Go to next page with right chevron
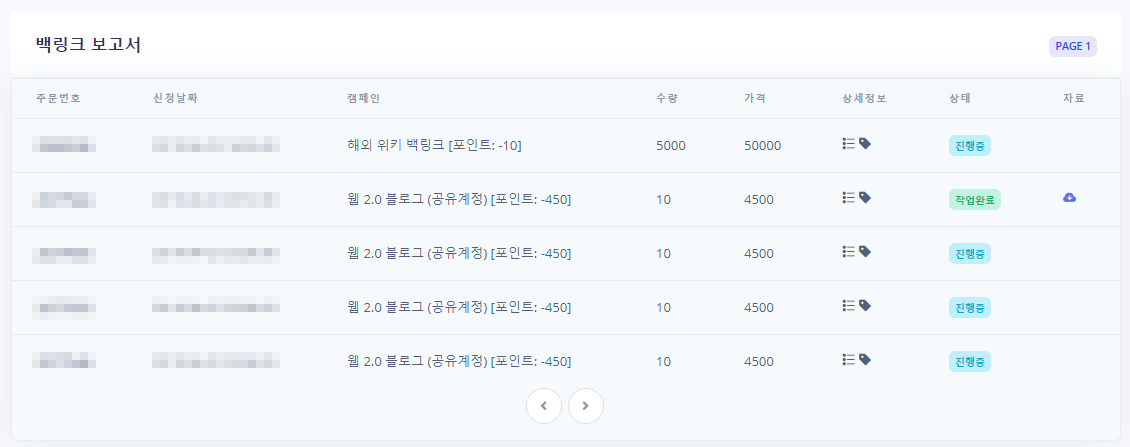 coord(586,406)
